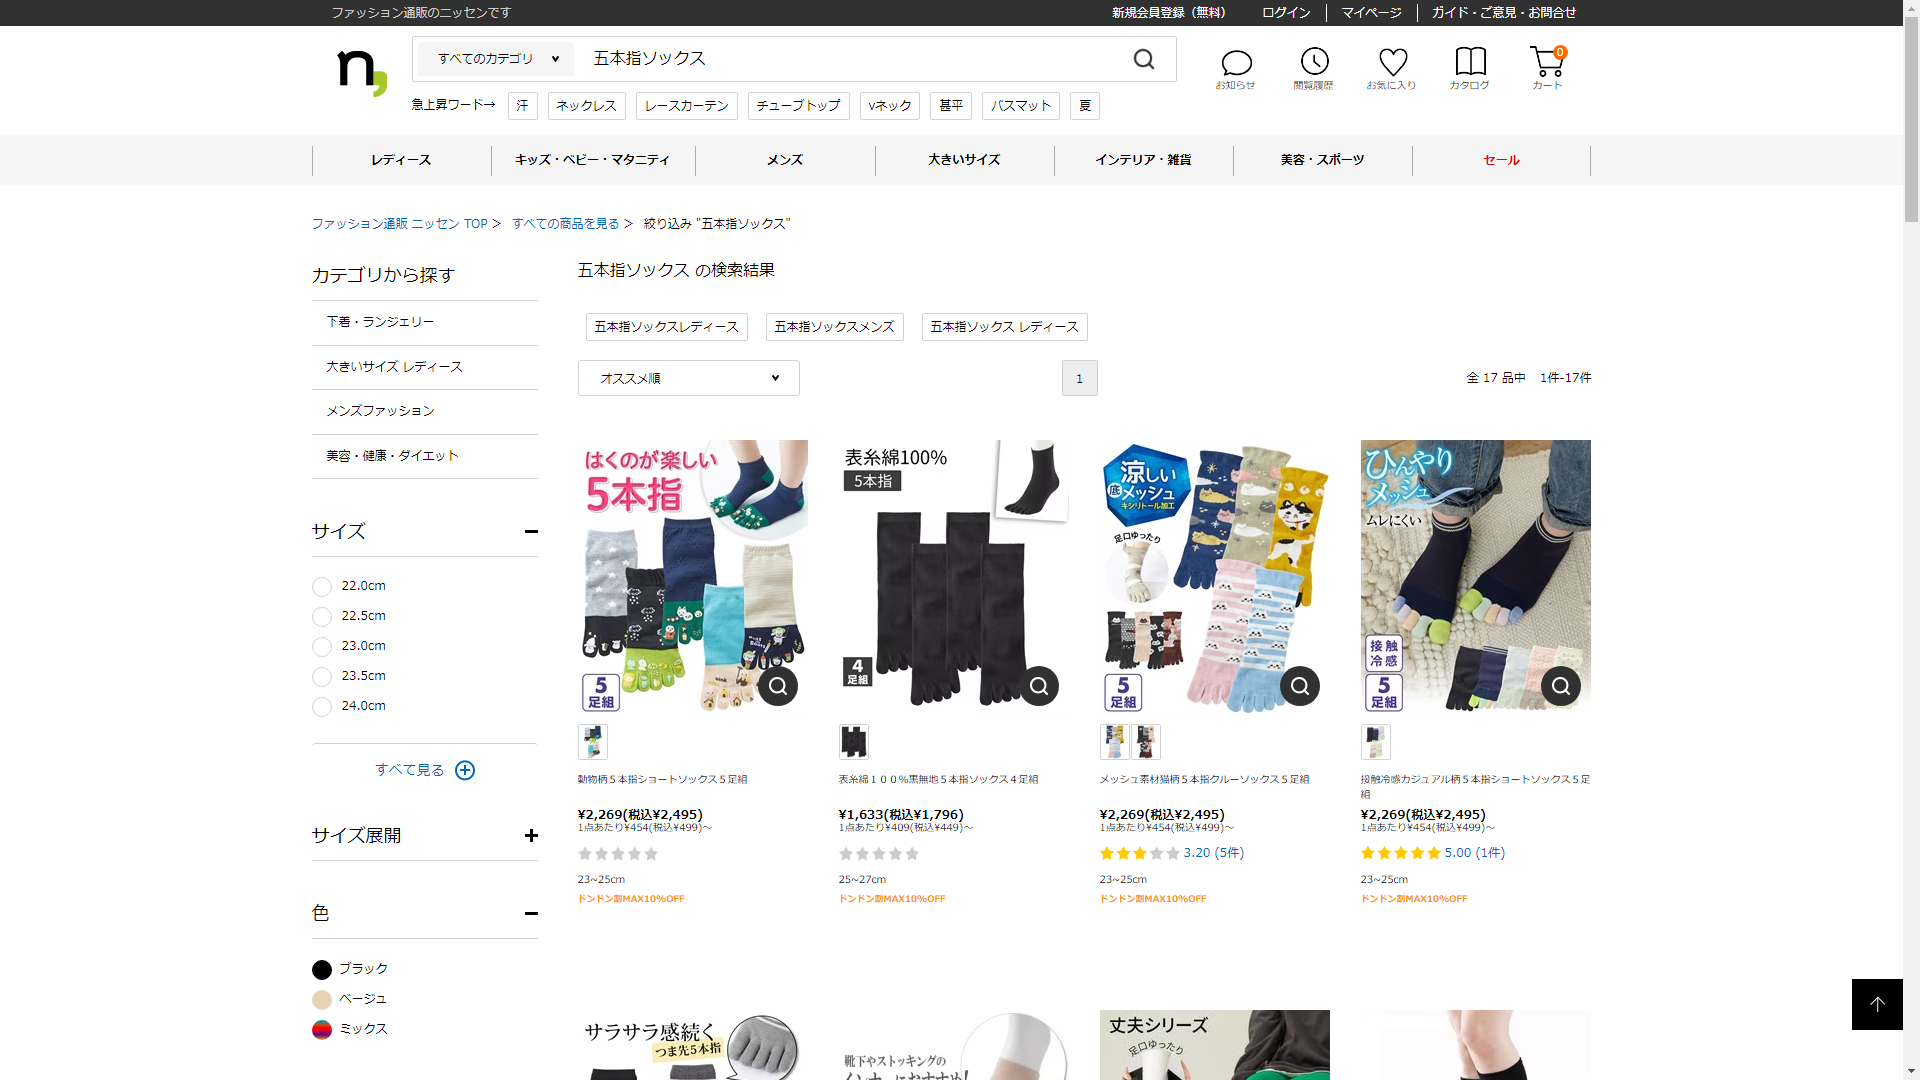1920x1080 pixels.
Task: Go to the セール menu tab
Action: tap(1501, 160)
